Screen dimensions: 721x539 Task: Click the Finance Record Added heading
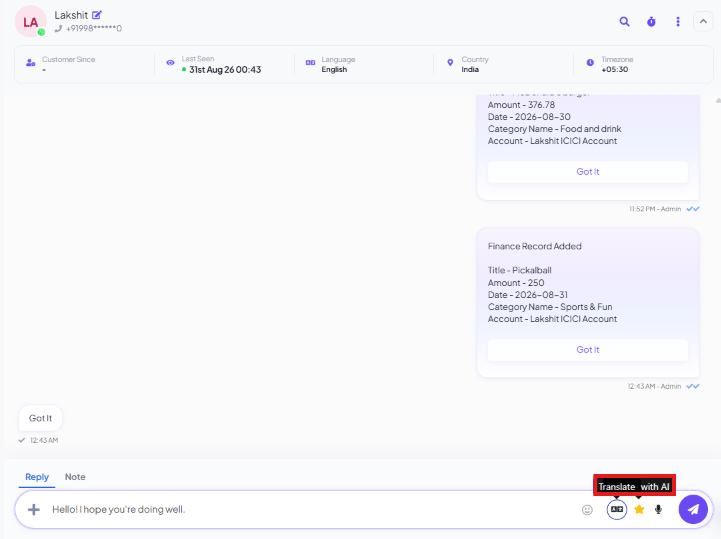[534, 247]
